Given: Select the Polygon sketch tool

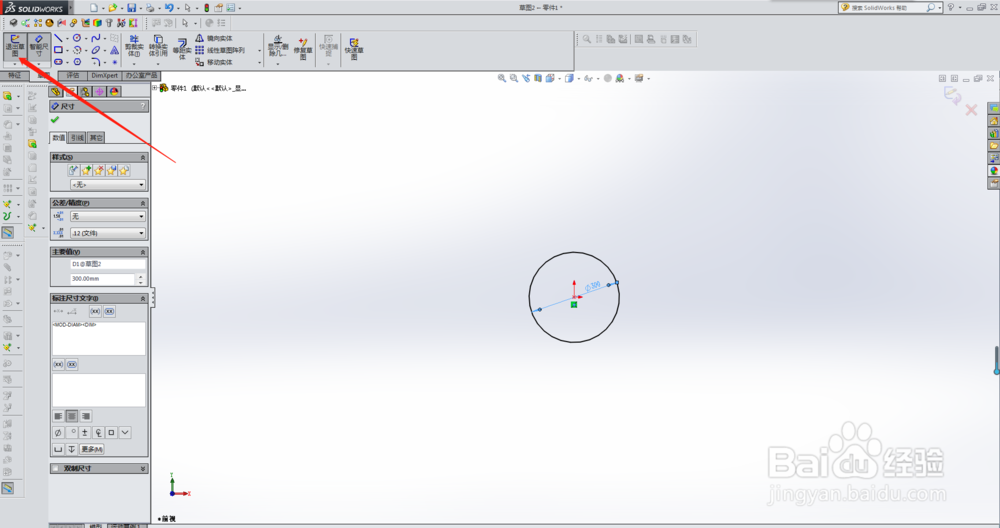Looking at the screenshot, I should click(x=77, y=62).
